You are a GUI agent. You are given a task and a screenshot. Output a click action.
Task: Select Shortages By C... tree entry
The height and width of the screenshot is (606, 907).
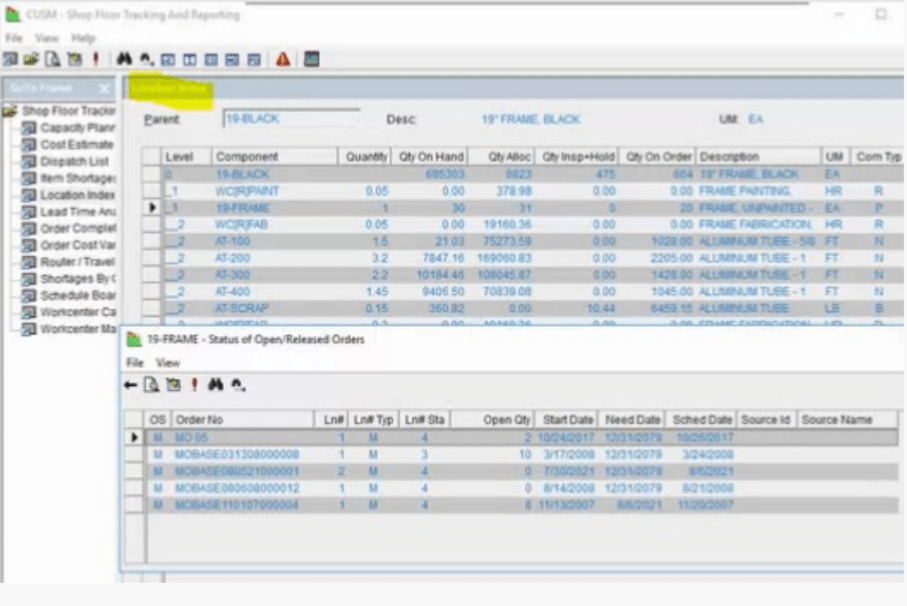[x=78, y=279]
